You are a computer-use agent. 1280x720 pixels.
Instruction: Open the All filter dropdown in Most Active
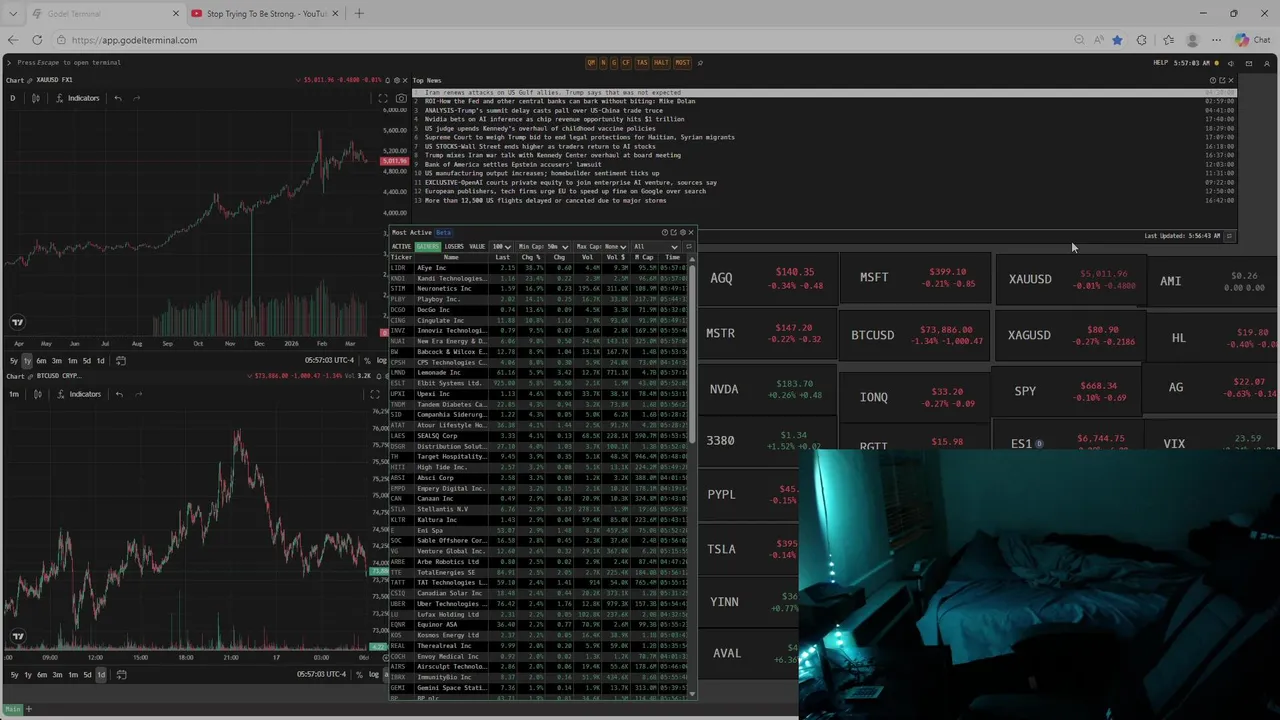pos(654,246)
